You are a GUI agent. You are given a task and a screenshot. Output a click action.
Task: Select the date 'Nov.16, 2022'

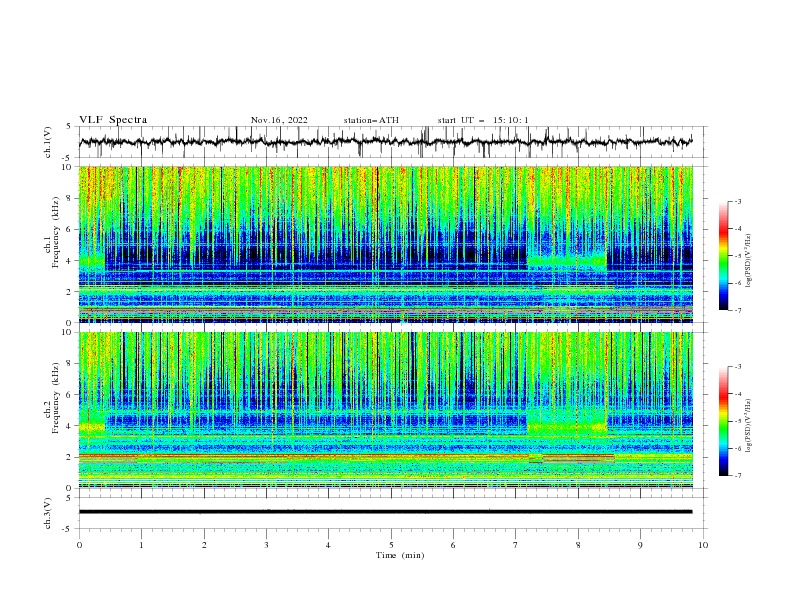[x=279, y=120]
